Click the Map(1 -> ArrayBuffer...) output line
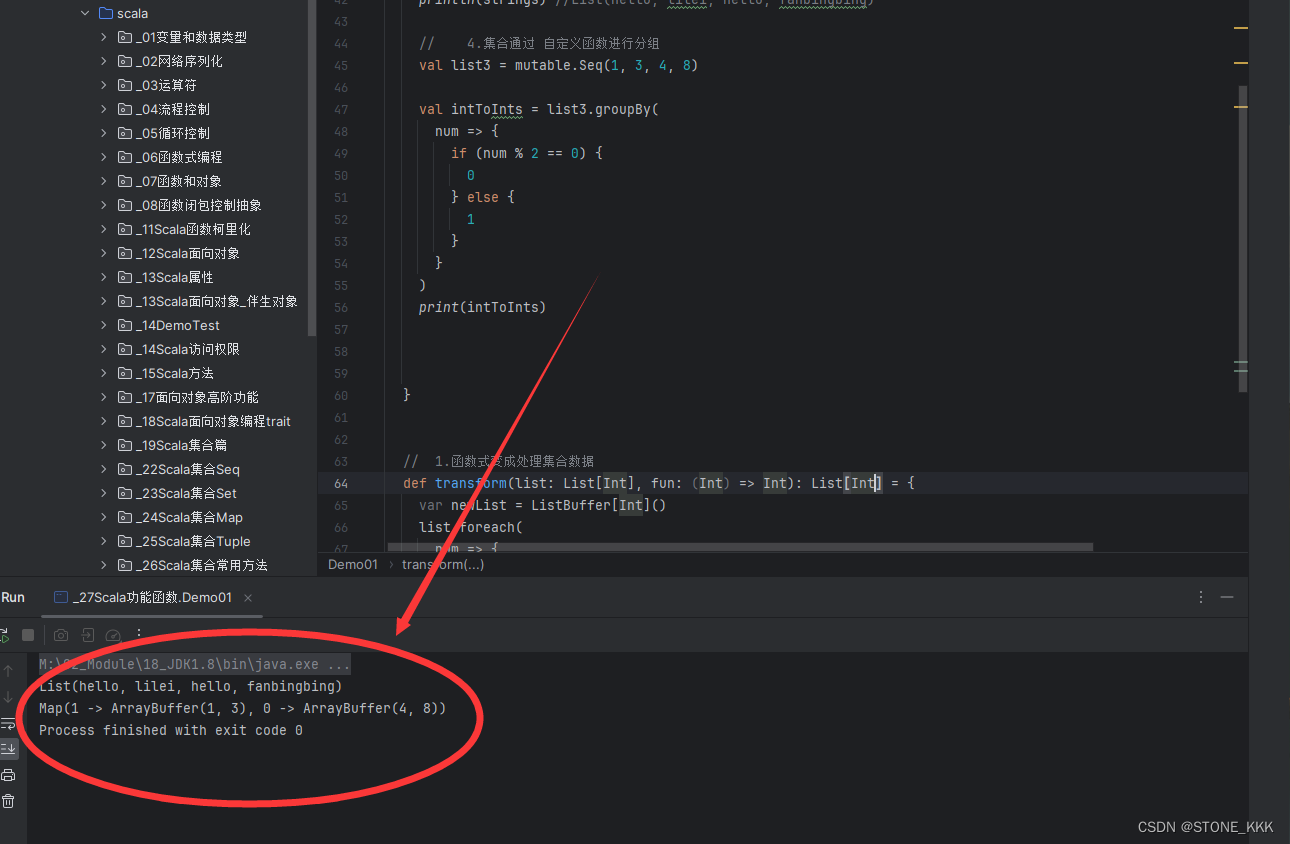The image size is (1290, 844). (x=243, y=708)
